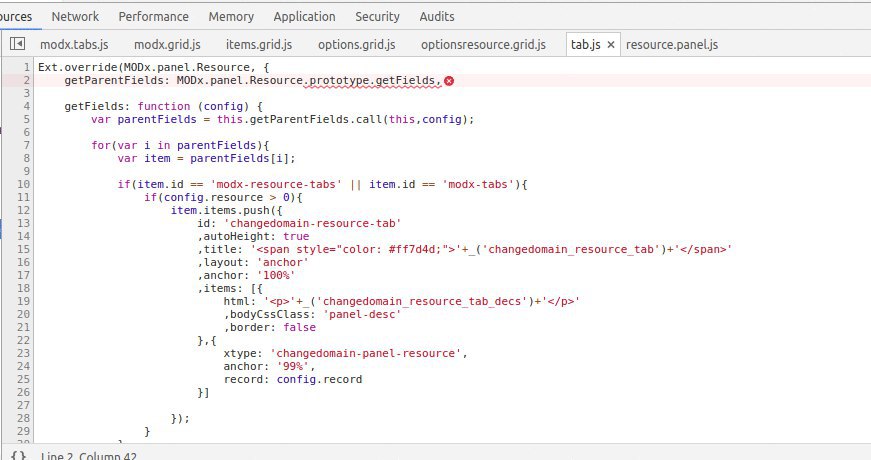This screenshot has height=460, width=871.
Task: Click the 'modx-tabs' string on line 10
Action: coord(478,184)
